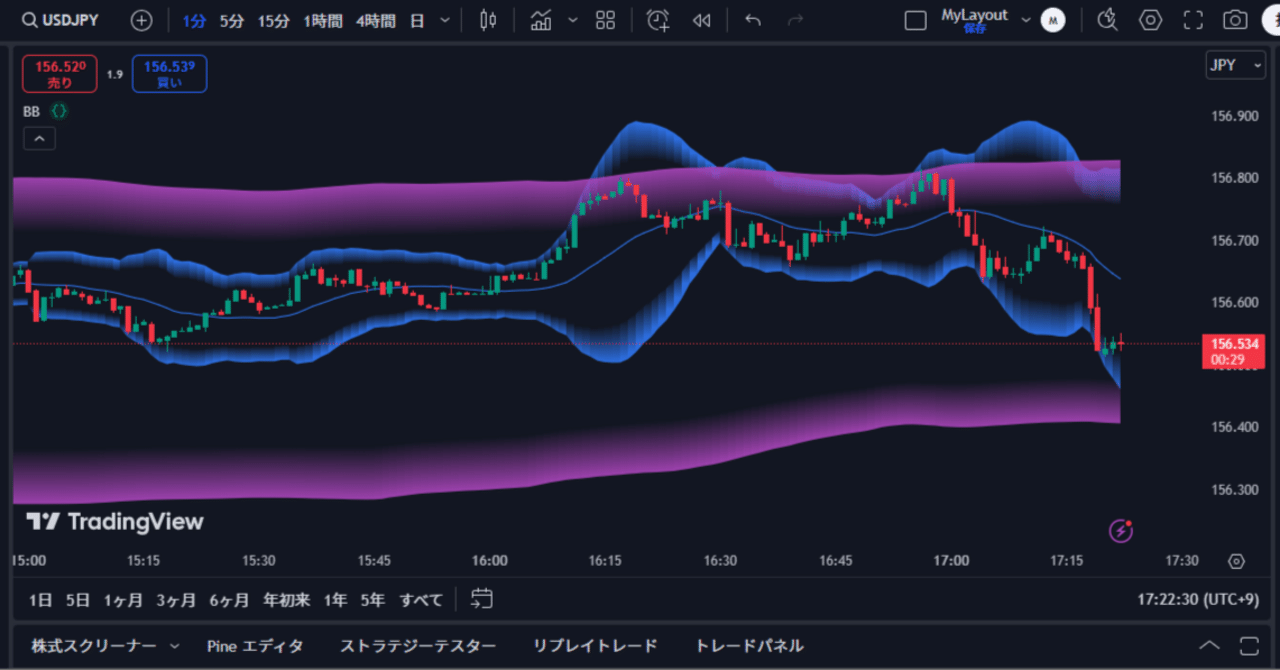This screenshot has width=1280, height=670.
Task: Take a chart snapshot with camera icon
Action: point(1235,20)
